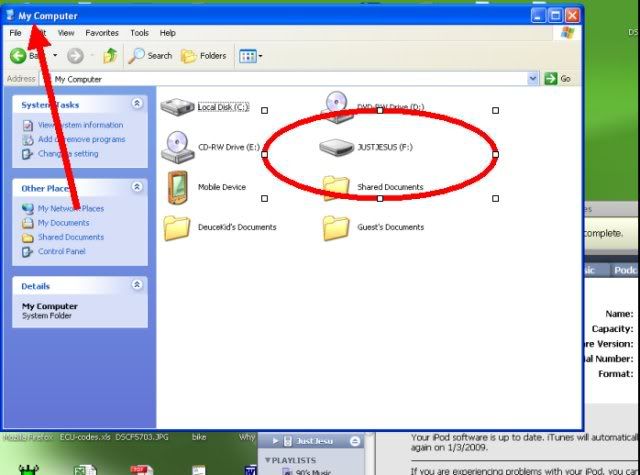
Task: Open the Mobile Device icon
Action: tap(178, 186)
